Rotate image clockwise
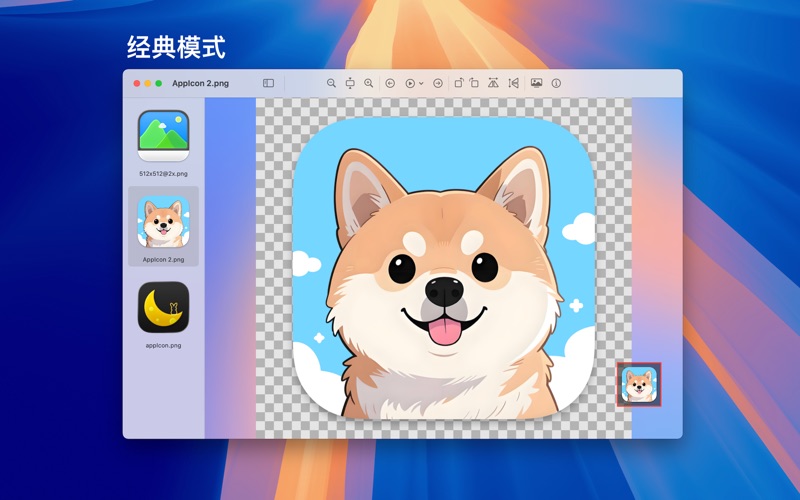The image size is (800, 500). (x=474, y=84)
